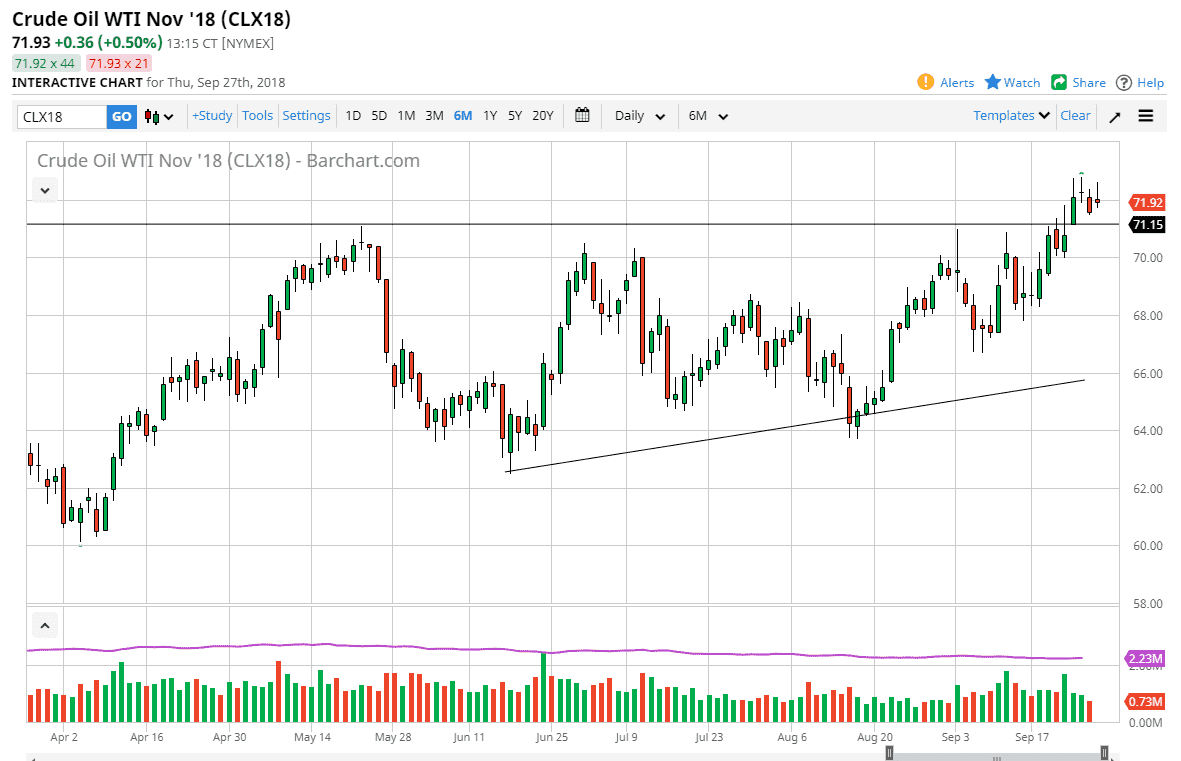Select the 1Y time range
The width and height of the screenshot is (1181, 761).
[490, 116]
